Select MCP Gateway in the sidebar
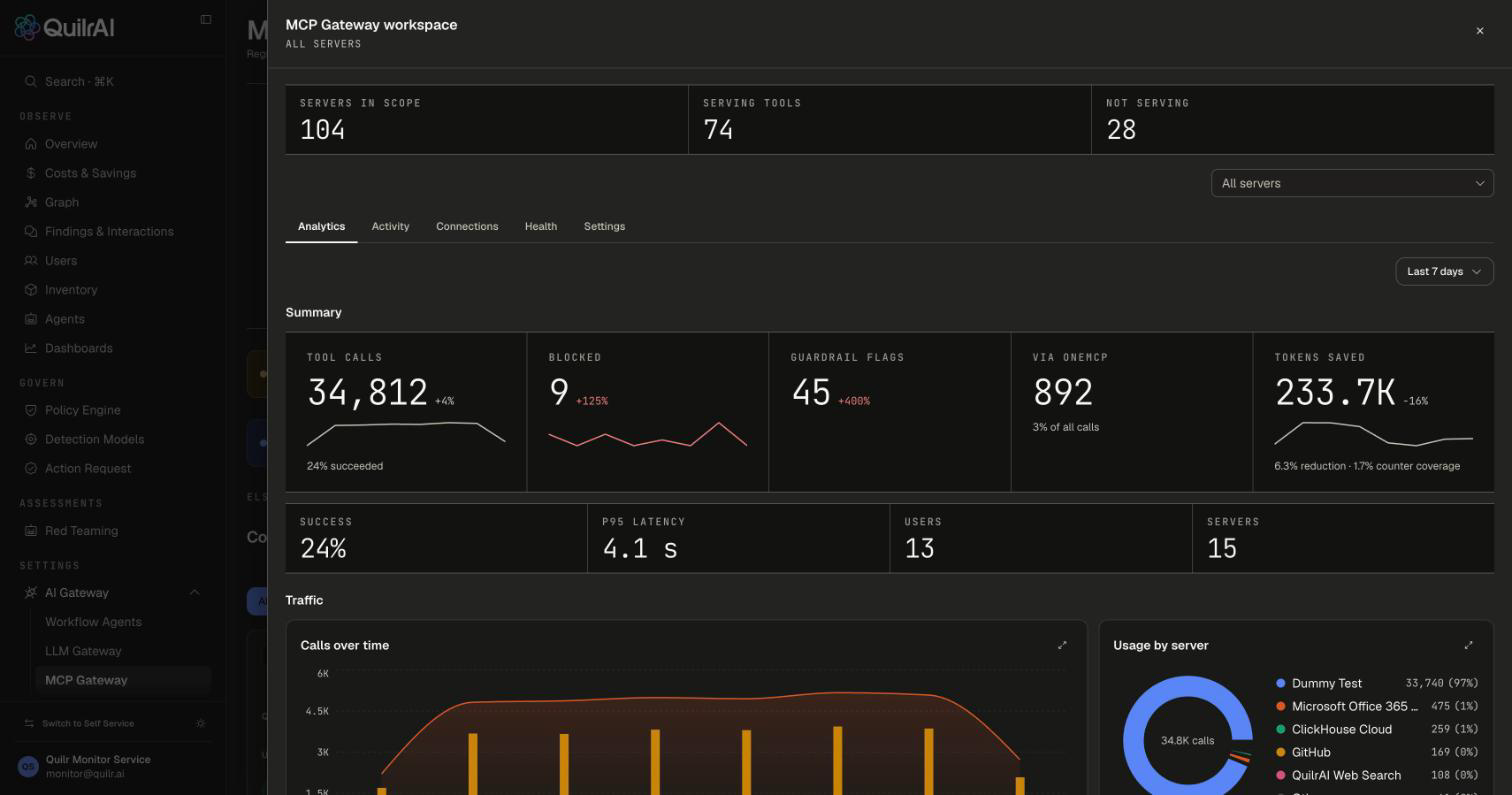Image resolution: width=1512 pixels, height=795 pixels. pos(122,680)
